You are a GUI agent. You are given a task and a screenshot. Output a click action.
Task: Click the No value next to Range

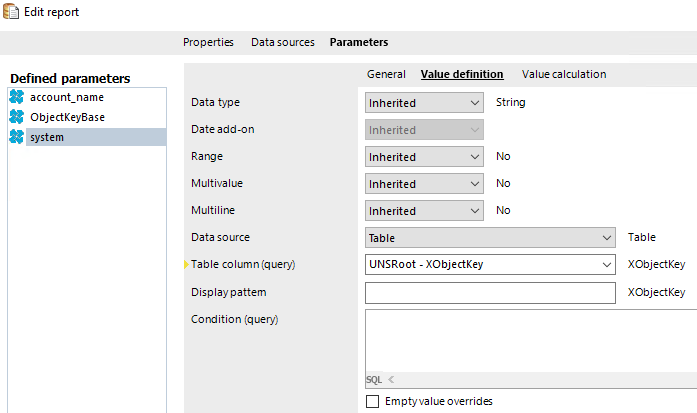tap(503, 156)
